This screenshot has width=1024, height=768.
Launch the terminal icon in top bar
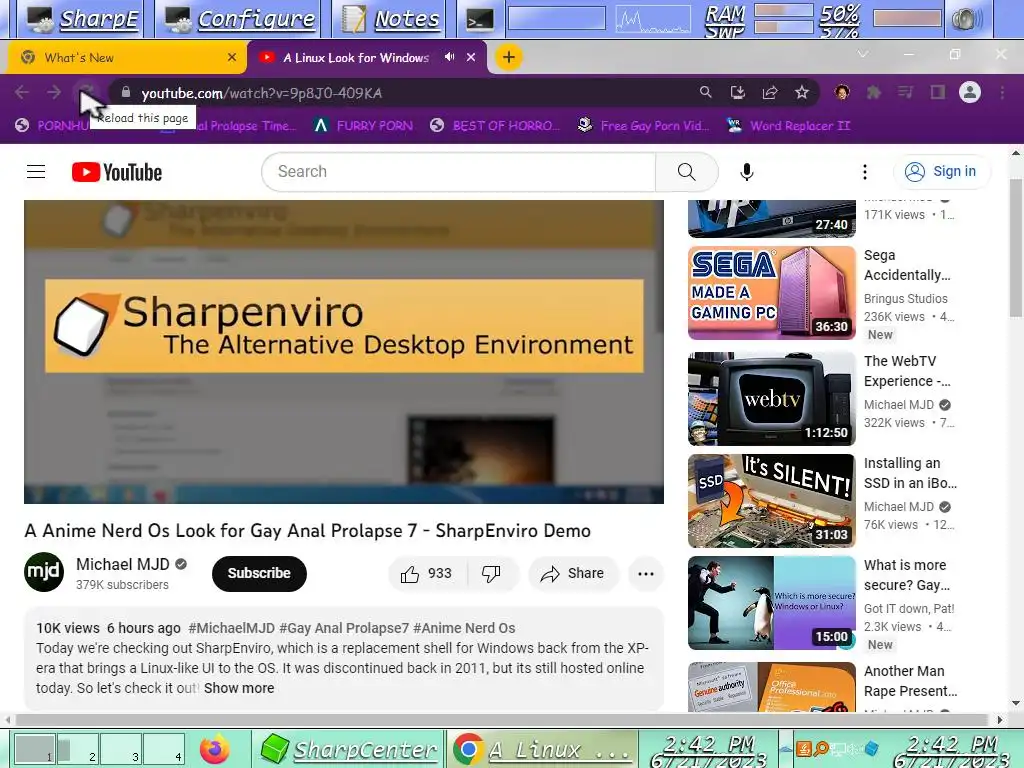coord(479,20)
